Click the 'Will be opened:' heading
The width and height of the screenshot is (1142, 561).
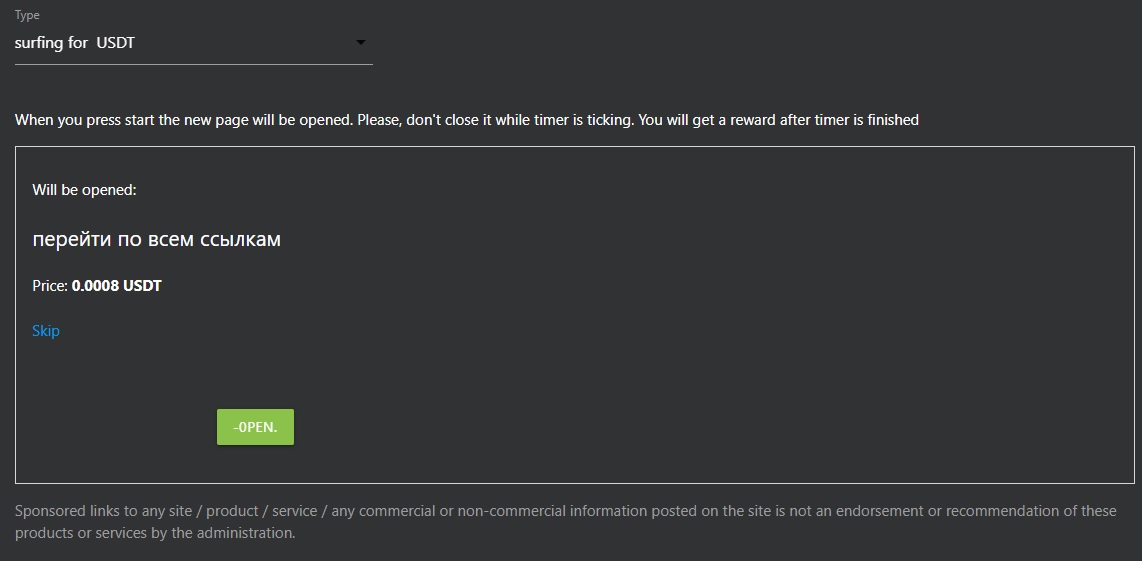tap(84, 190)
